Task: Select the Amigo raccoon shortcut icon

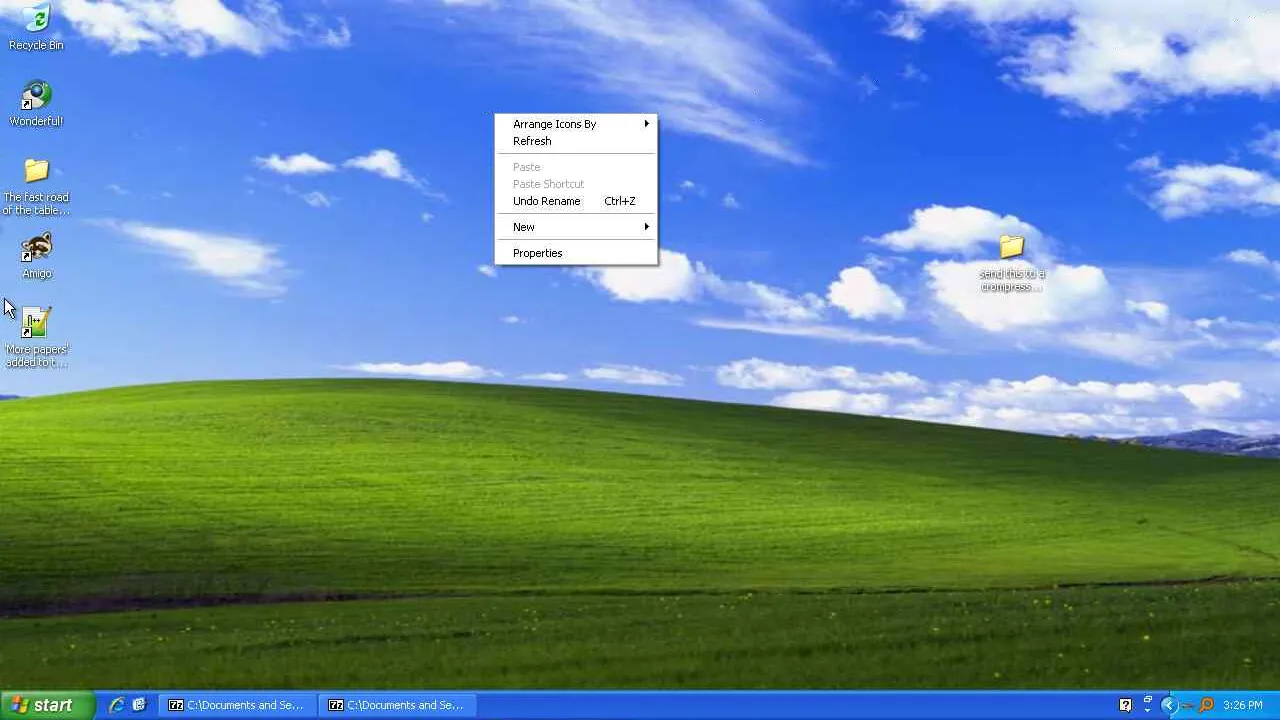Action: (36, 256)
